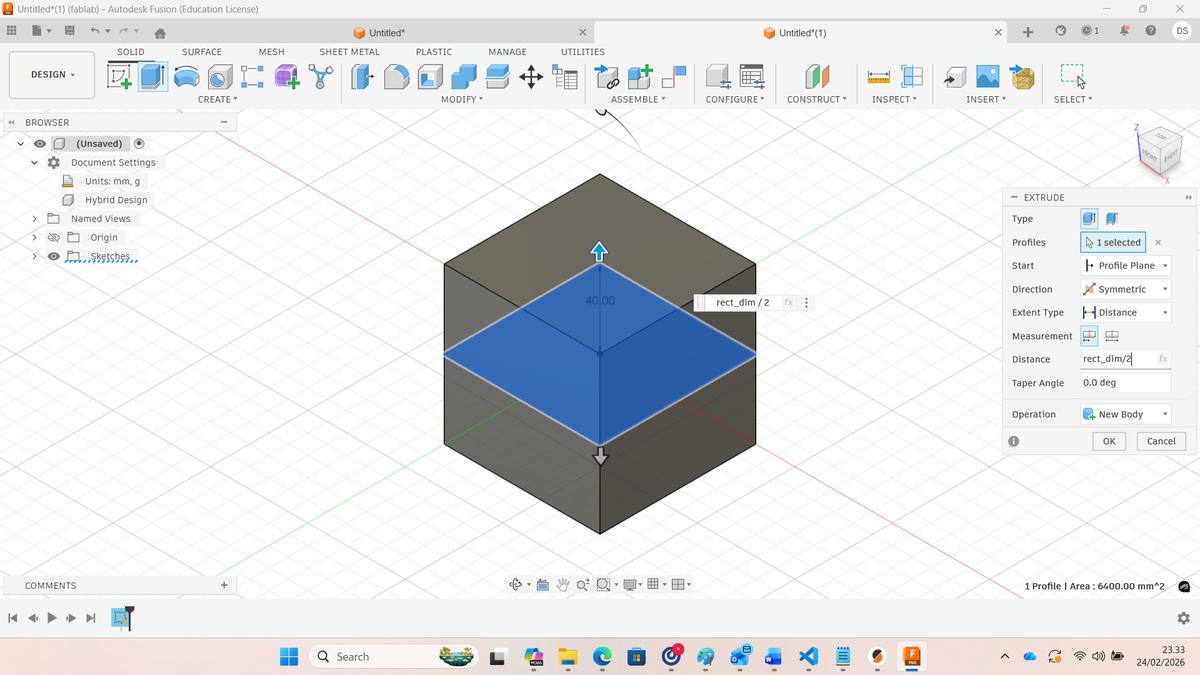Screen dimensions: 1200x675
Task: Clear the Profiles selection
Action: [1158, 242]
